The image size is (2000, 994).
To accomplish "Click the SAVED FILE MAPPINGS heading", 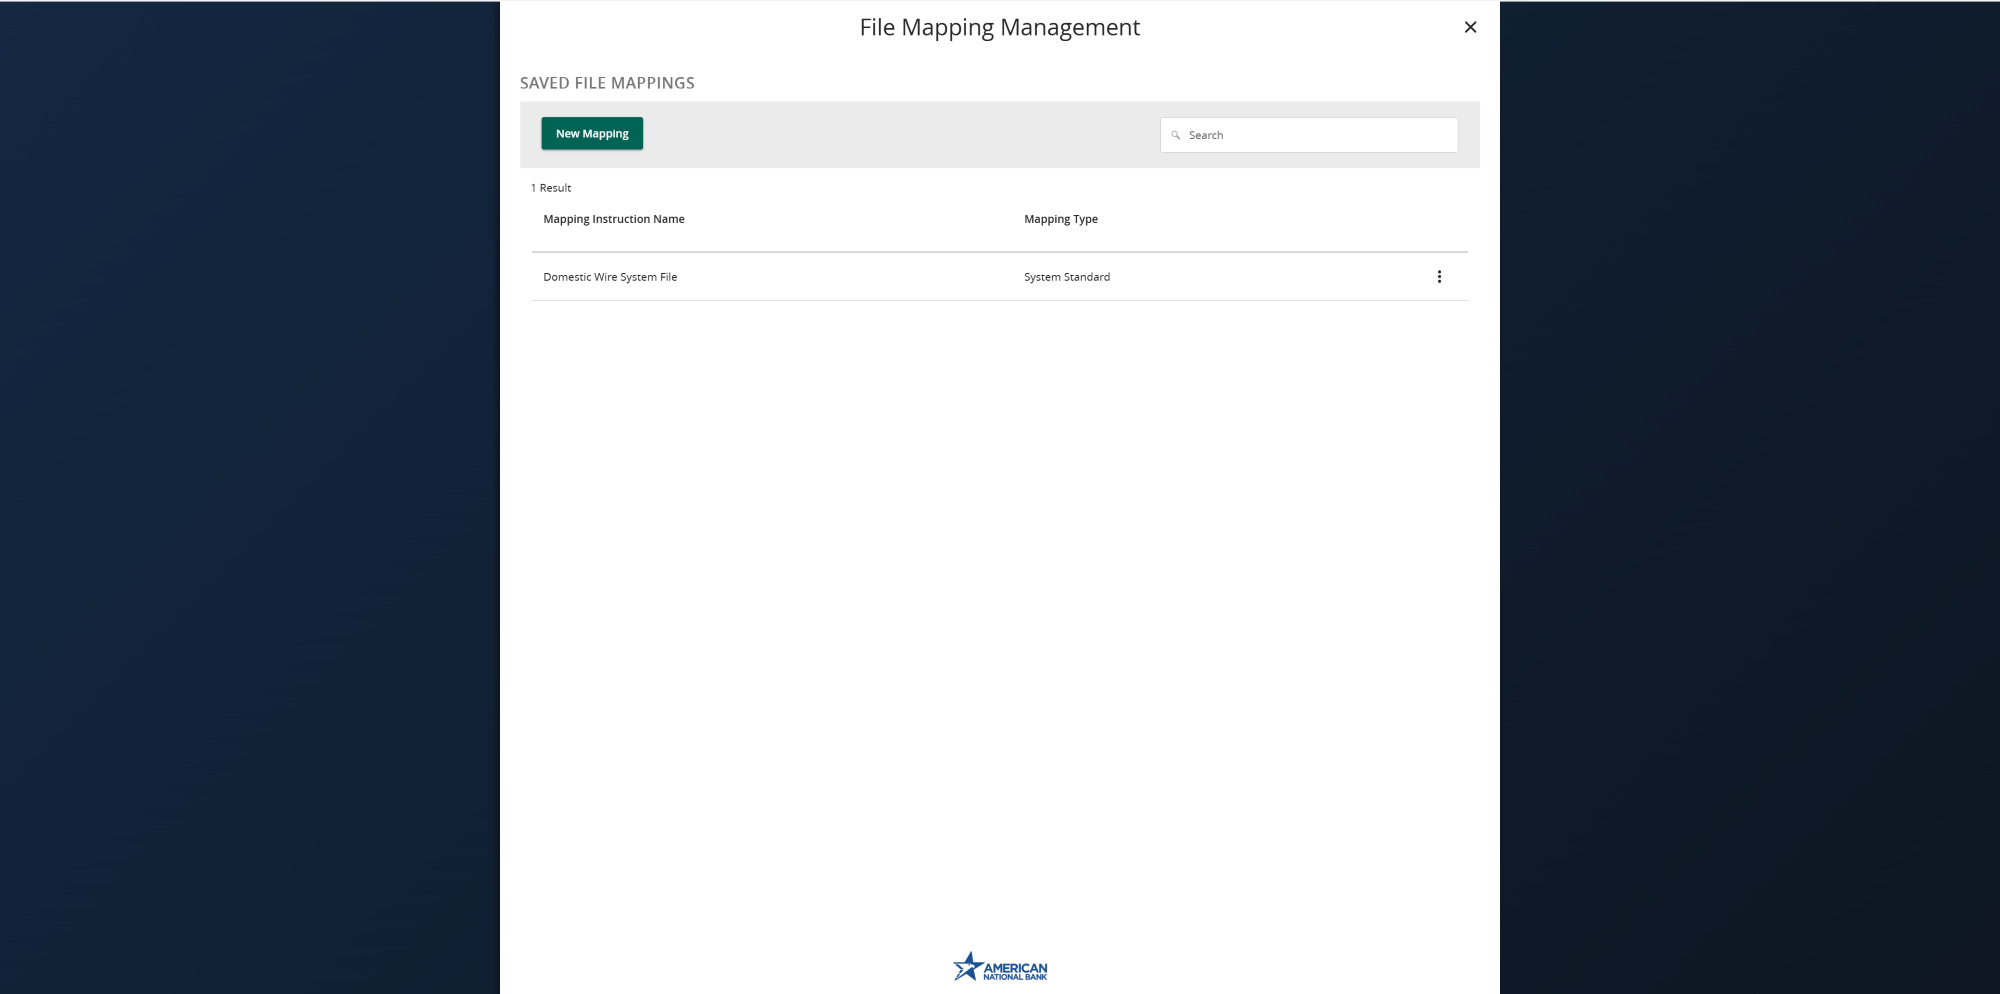I will tap(607, 83).
